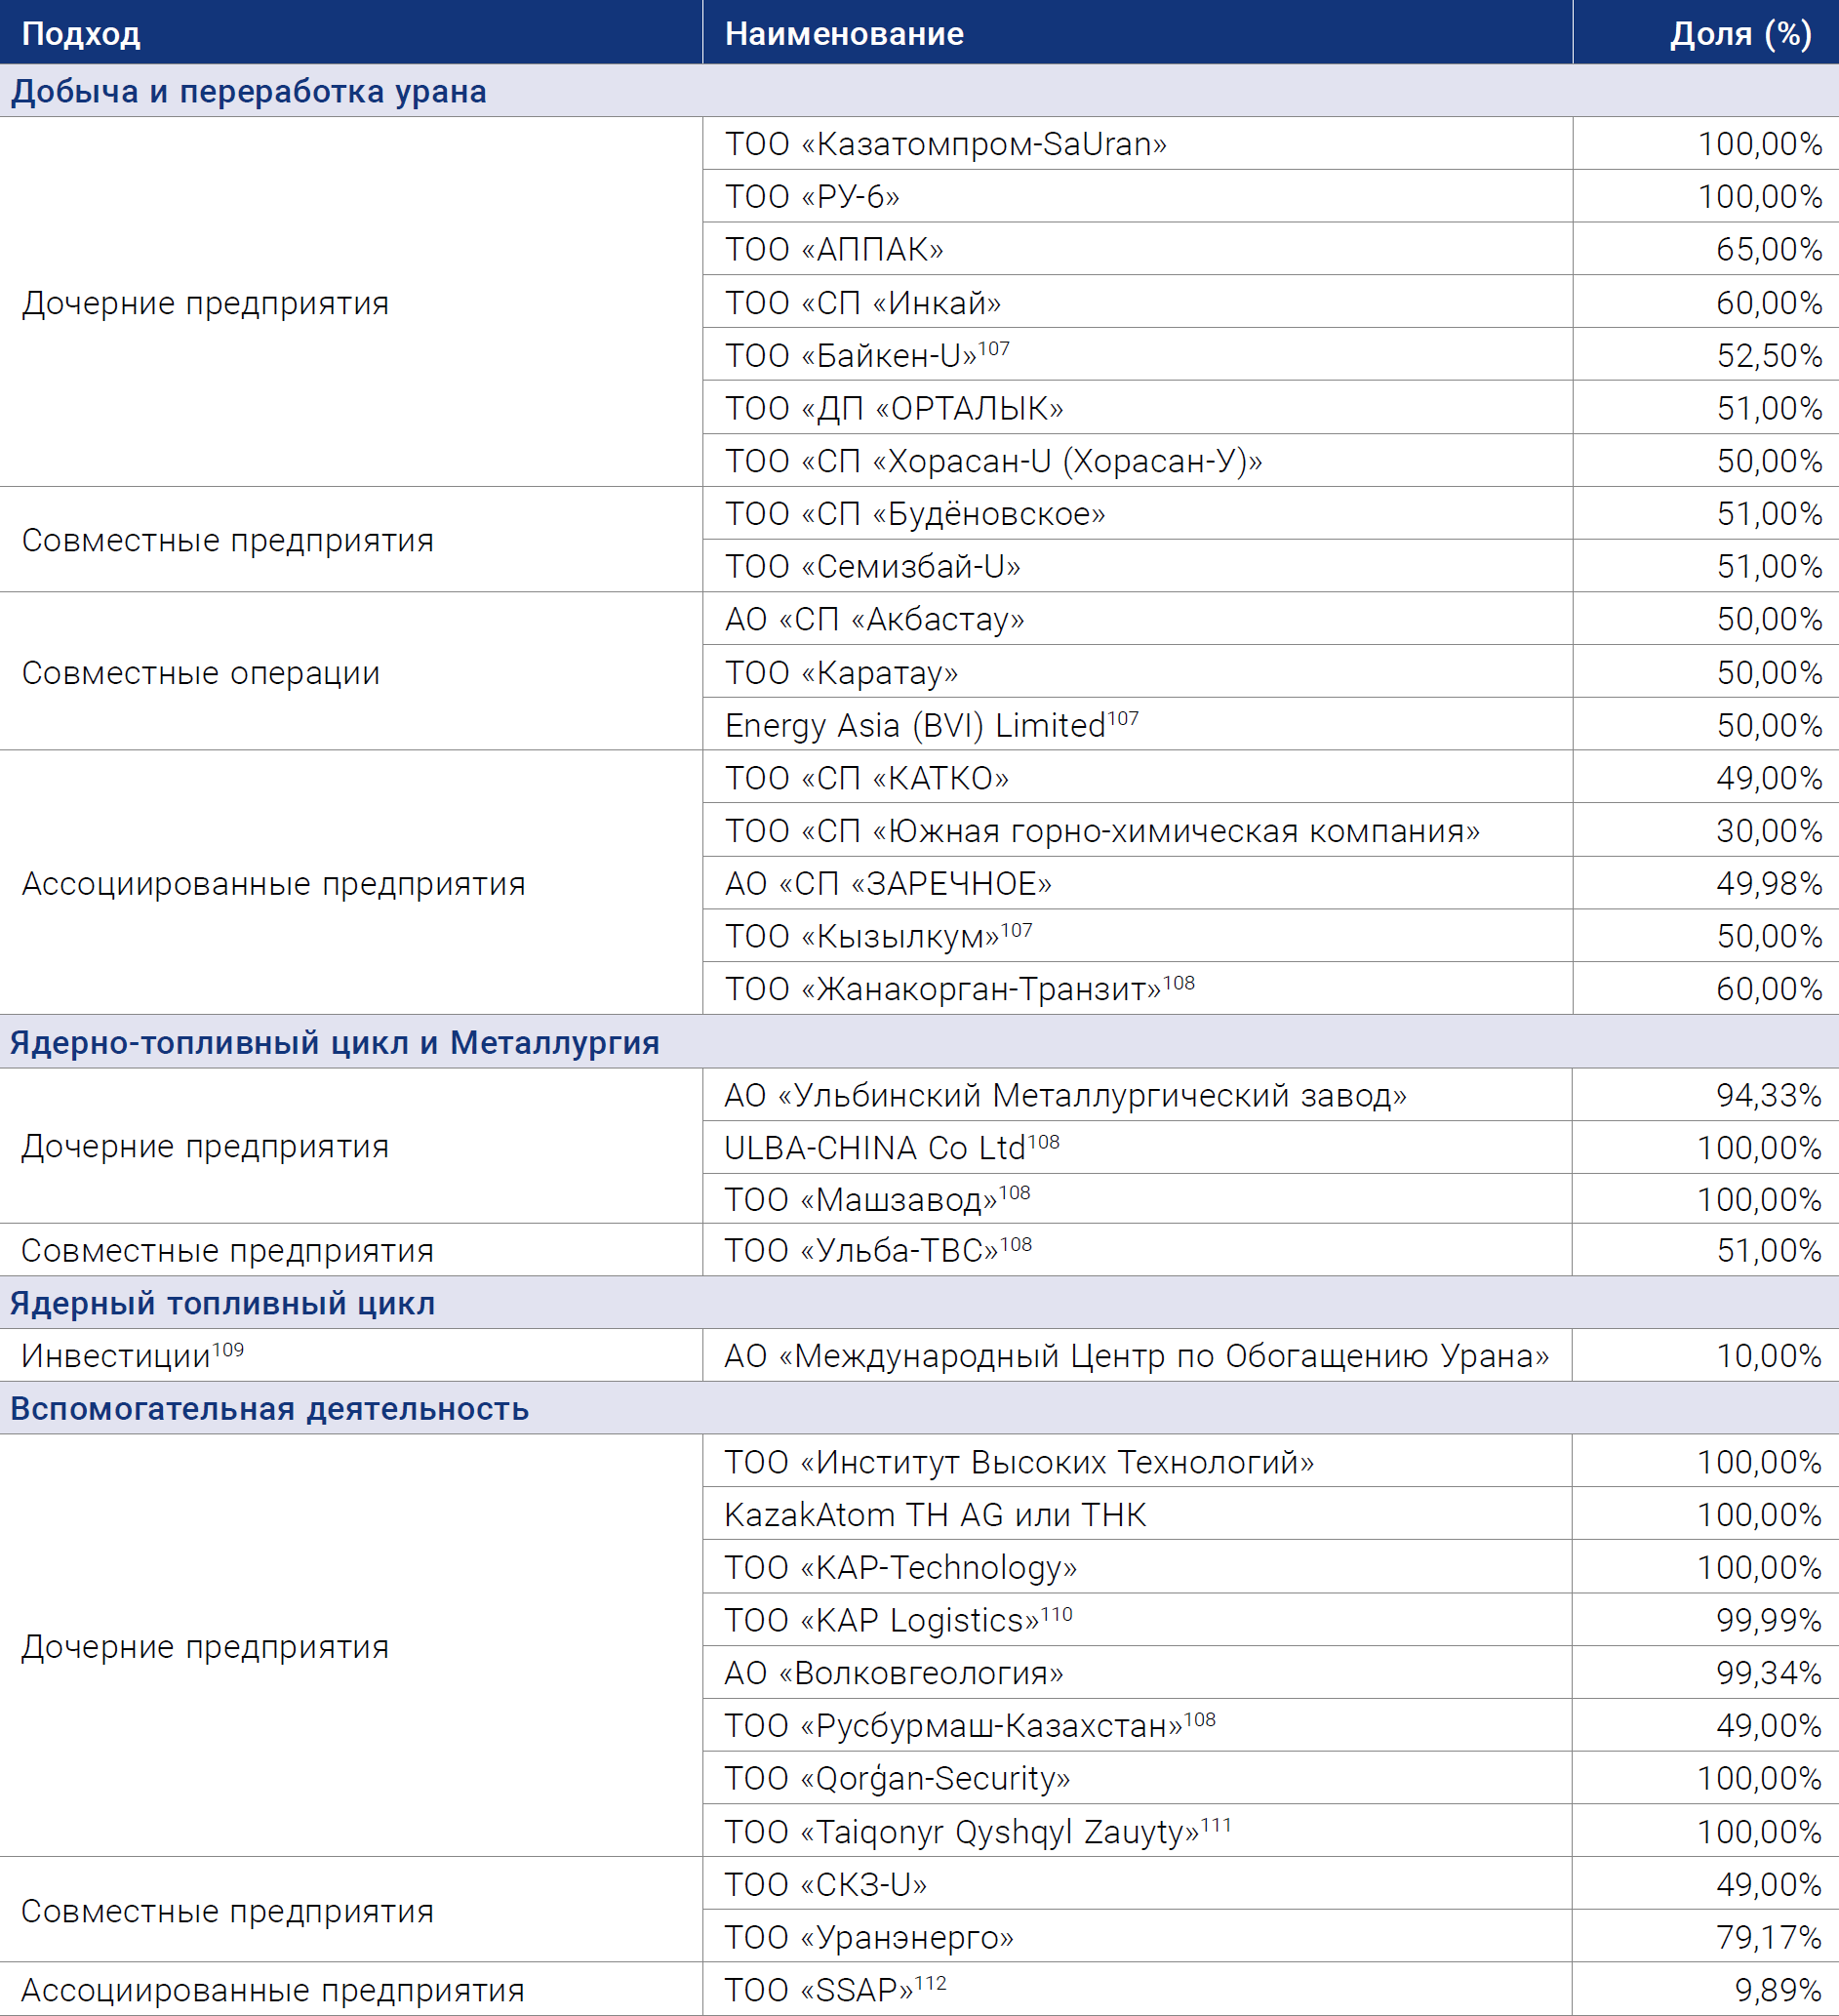Select the 65,00% share value
The height and width of the screenshot is (2016, 1839).
[x=1769, y=249]
